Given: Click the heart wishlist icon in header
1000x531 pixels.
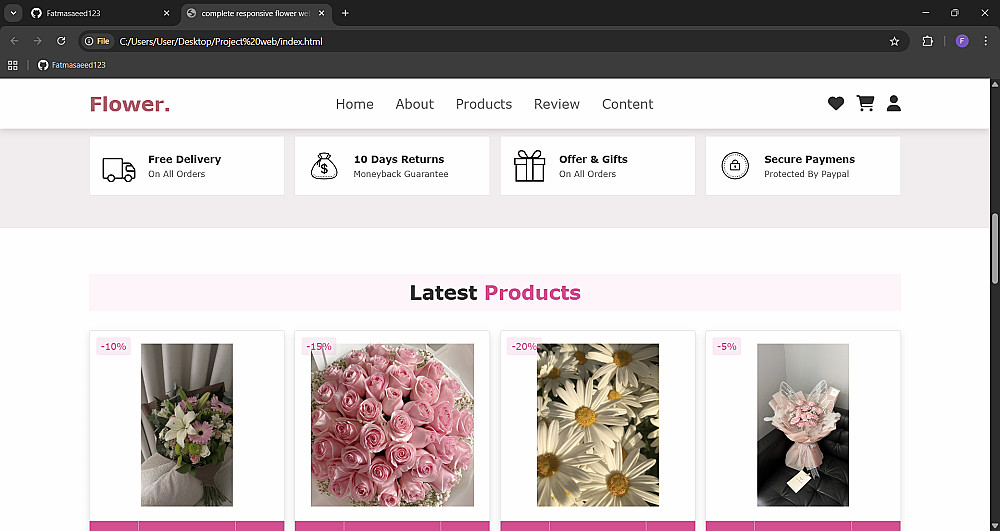Looking at the screenshot, I should 835,103.
